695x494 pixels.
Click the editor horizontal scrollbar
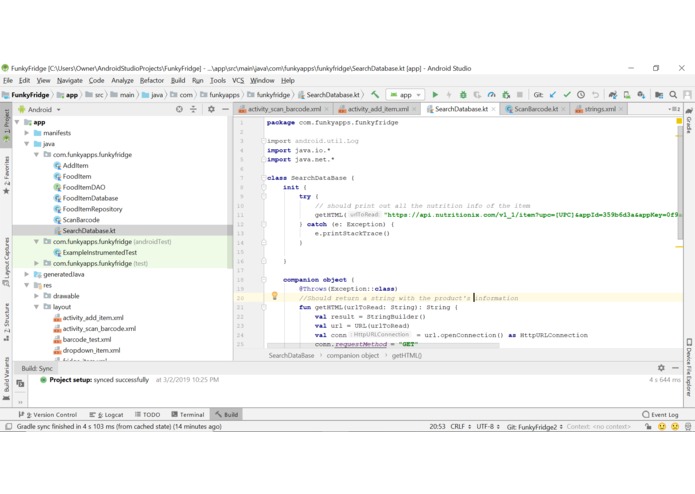pos(383,345)
